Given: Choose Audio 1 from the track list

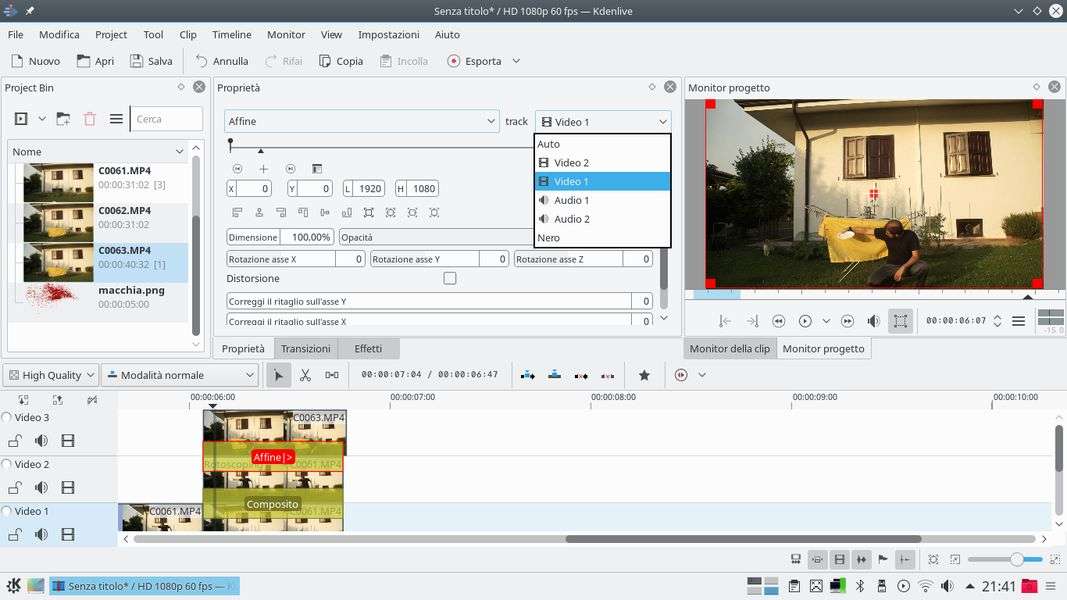Looking at the screenshot, I should click(x=571, y=200).
